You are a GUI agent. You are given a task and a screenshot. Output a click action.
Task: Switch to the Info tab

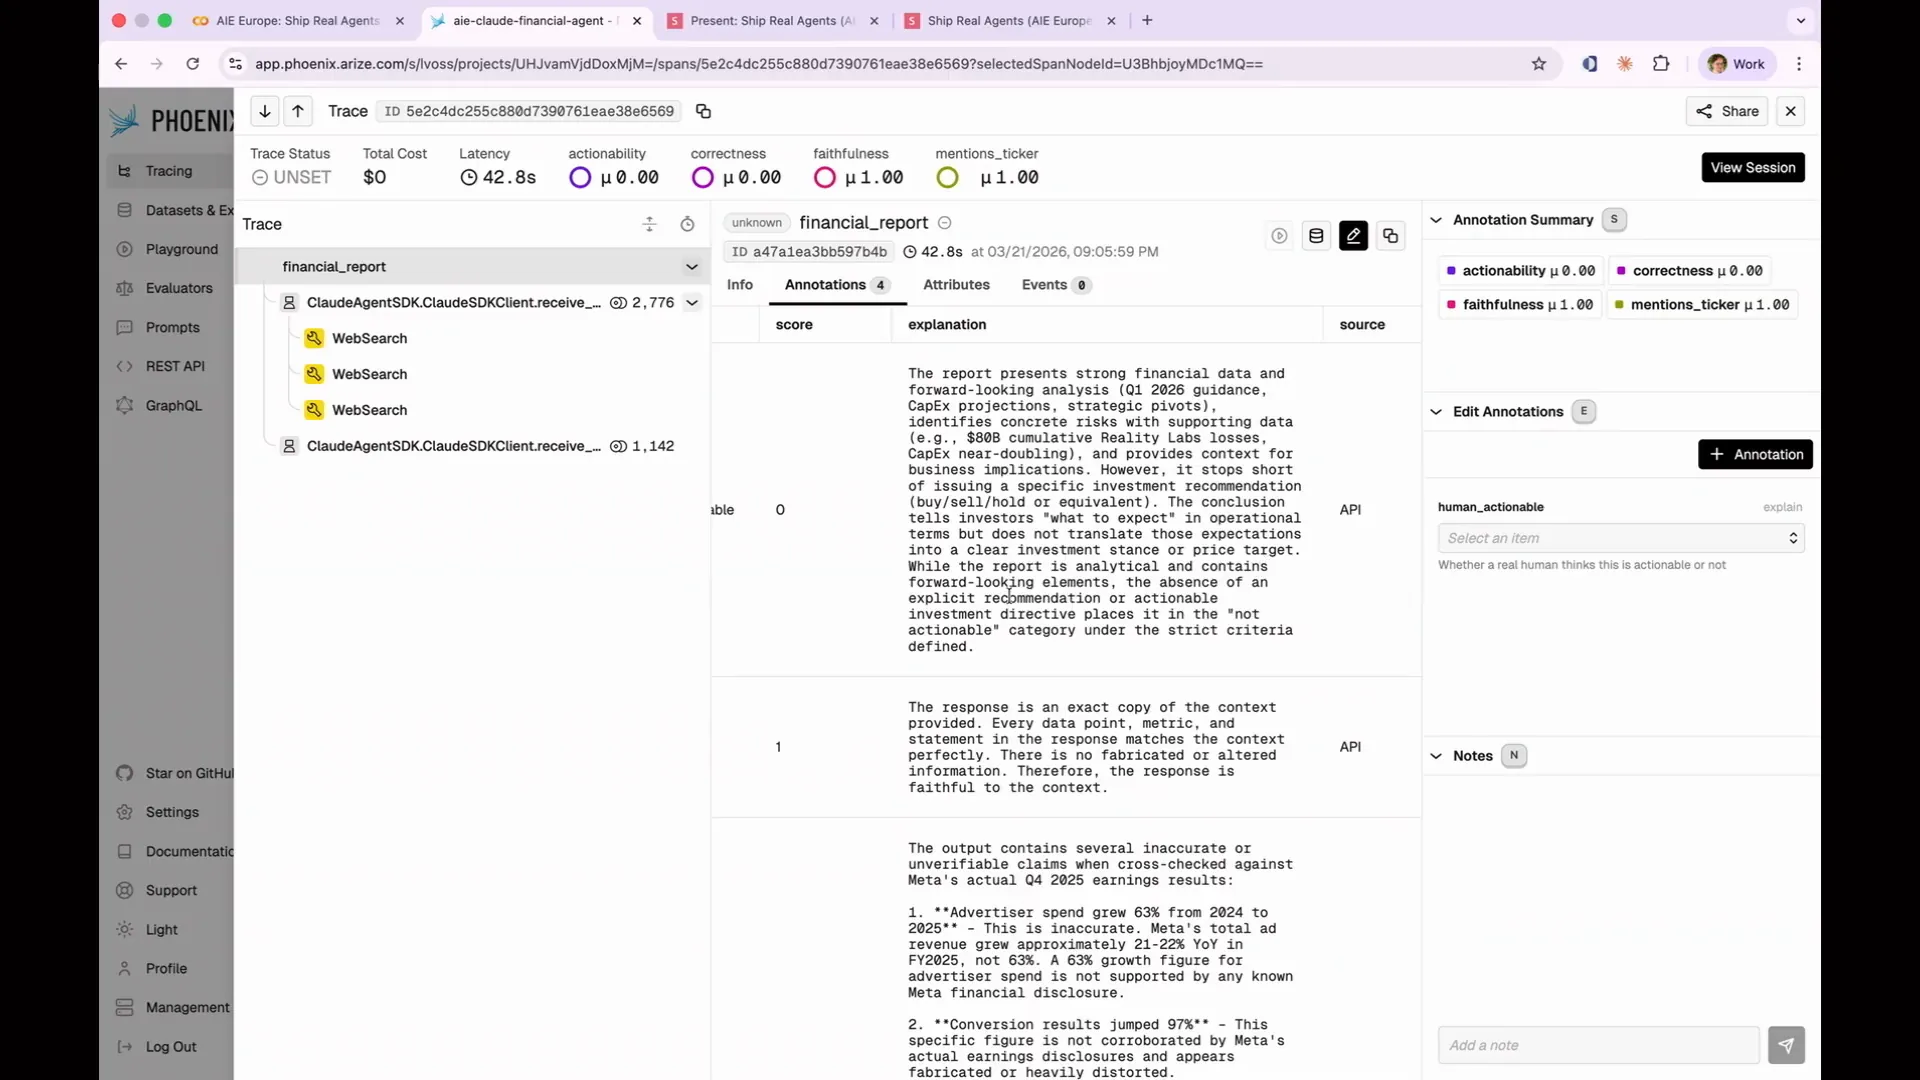pos(740,285)
